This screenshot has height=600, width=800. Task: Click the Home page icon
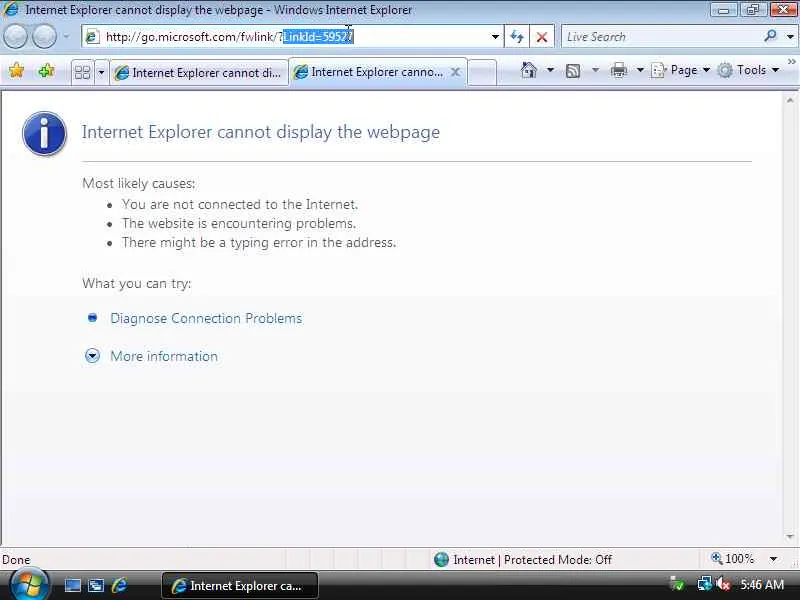(x=529, y=70)
